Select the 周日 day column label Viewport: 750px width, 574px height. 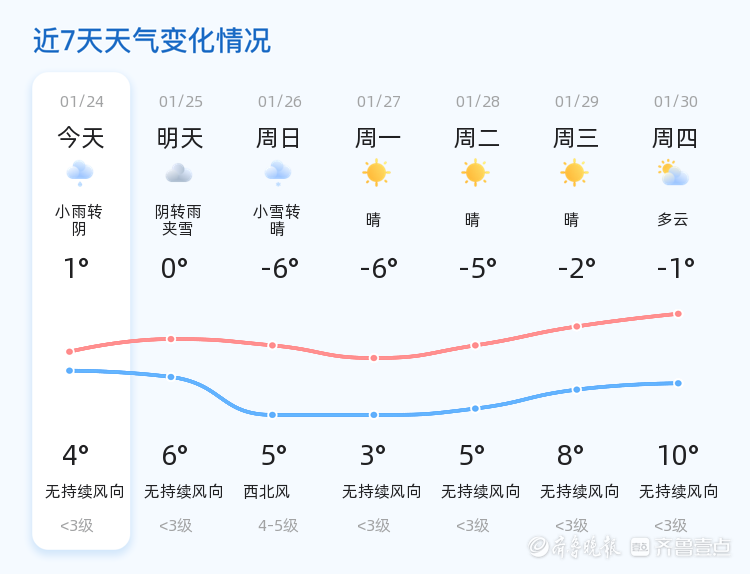point(278,138)
